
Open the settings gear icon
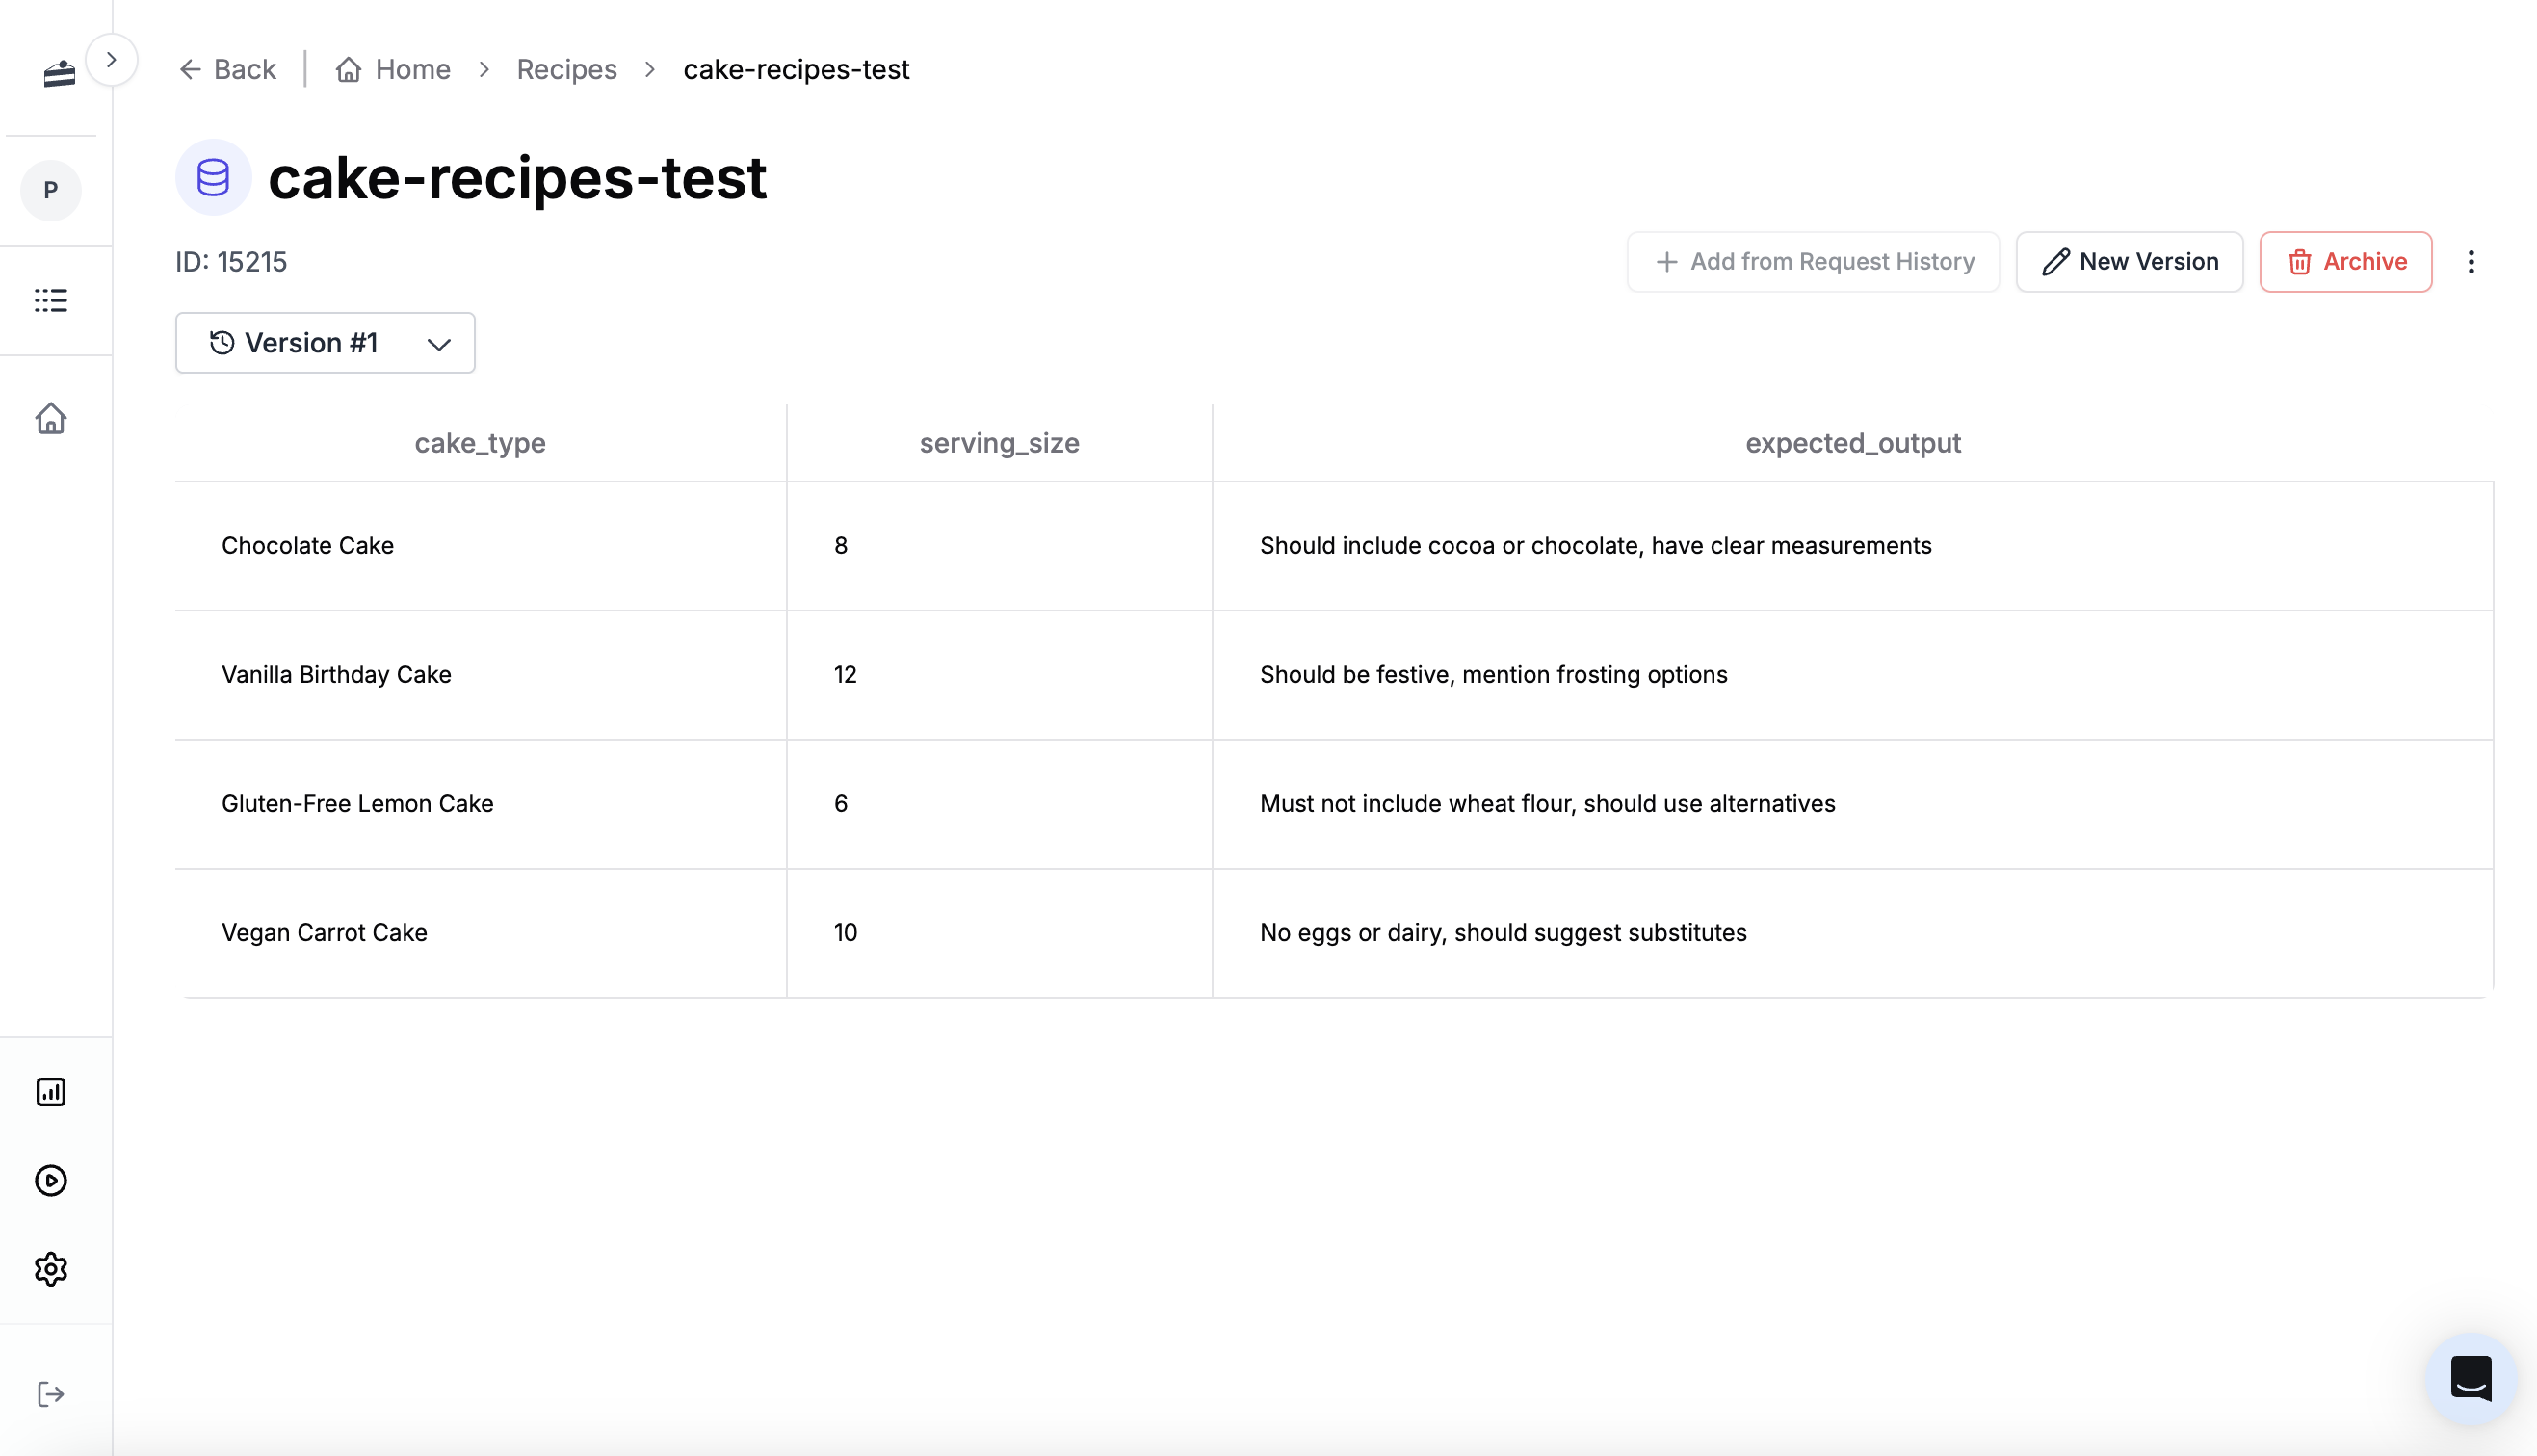(50, 1269)
